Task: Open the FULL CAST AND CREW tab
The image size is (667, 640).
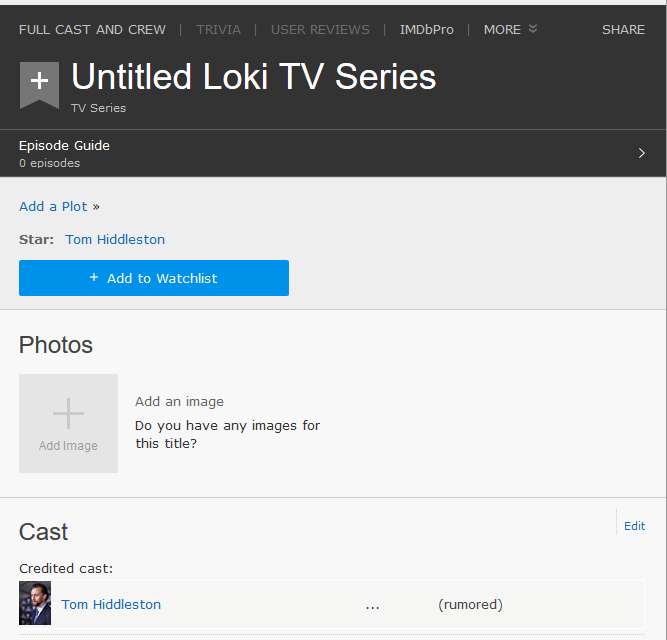Action: click(x=92, y=29)
